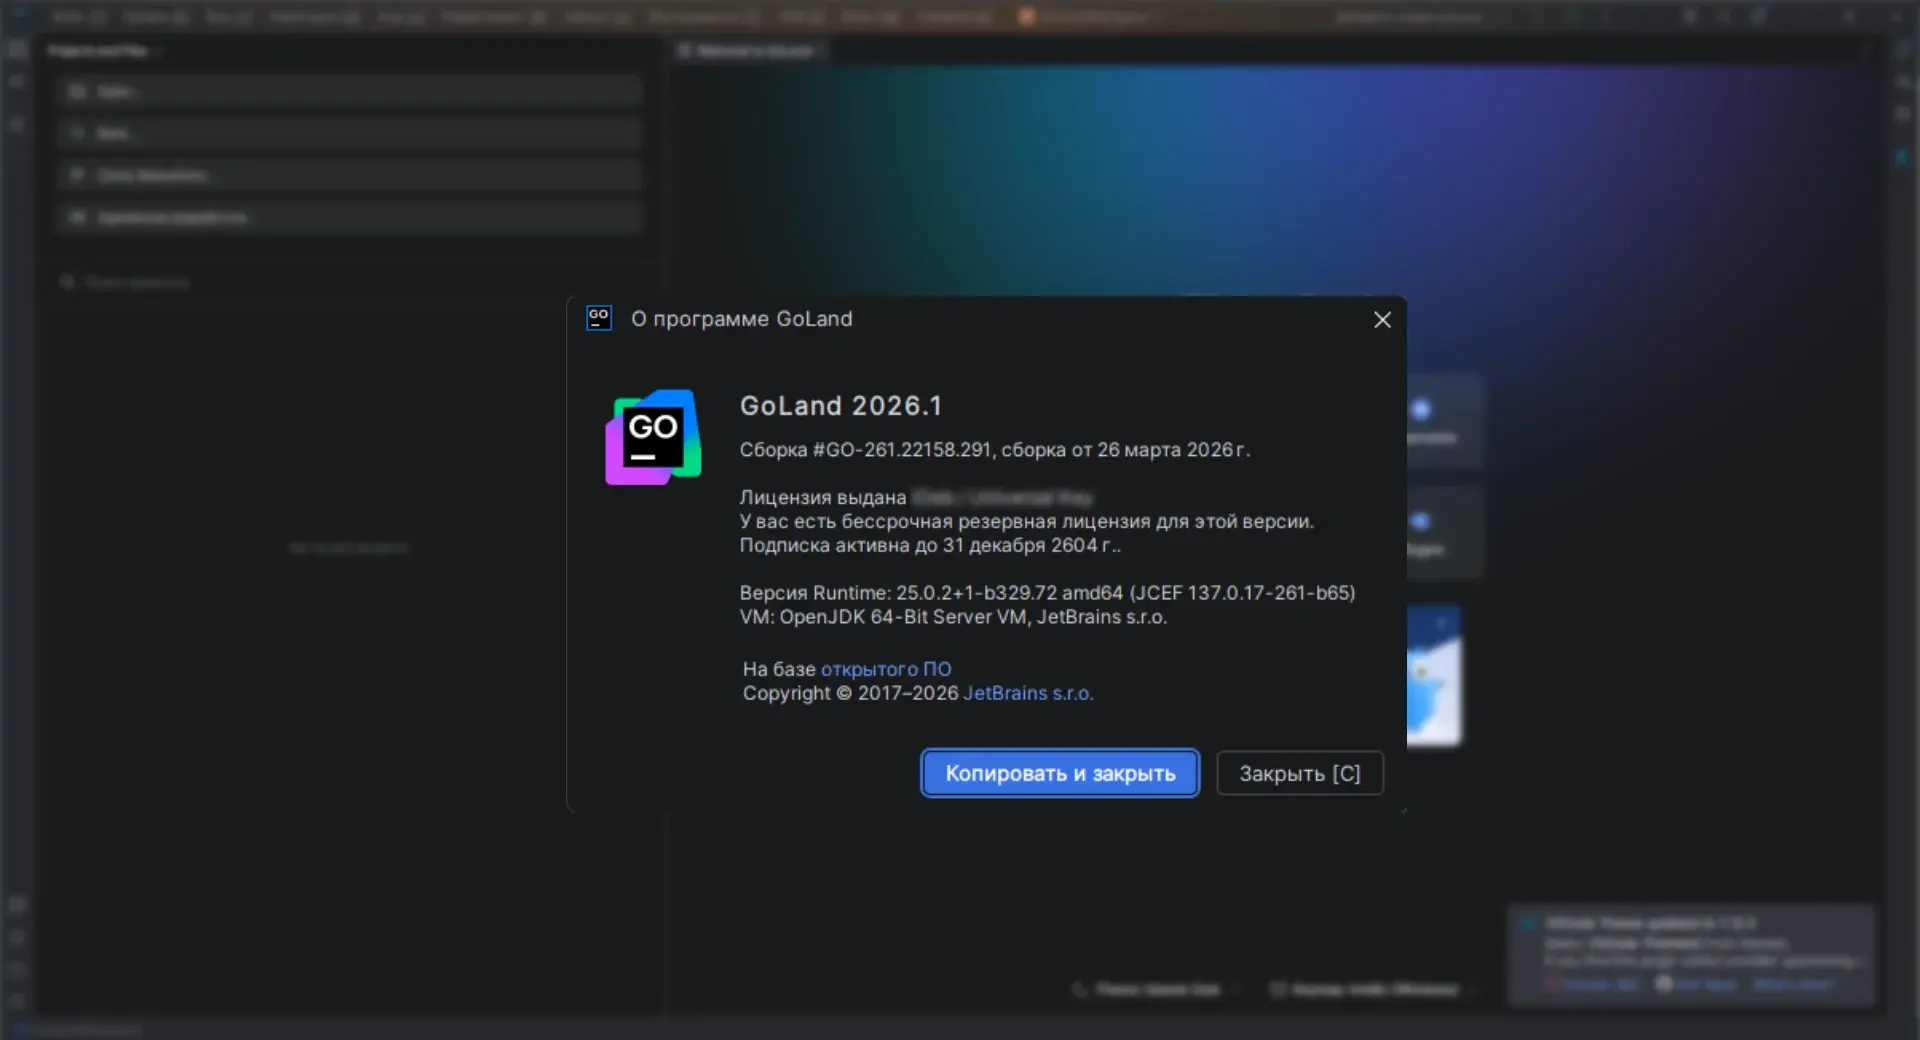Open the "открытого ПО" link
The height and width of the screenshot is (1040, 1920).
pos(885,669)
